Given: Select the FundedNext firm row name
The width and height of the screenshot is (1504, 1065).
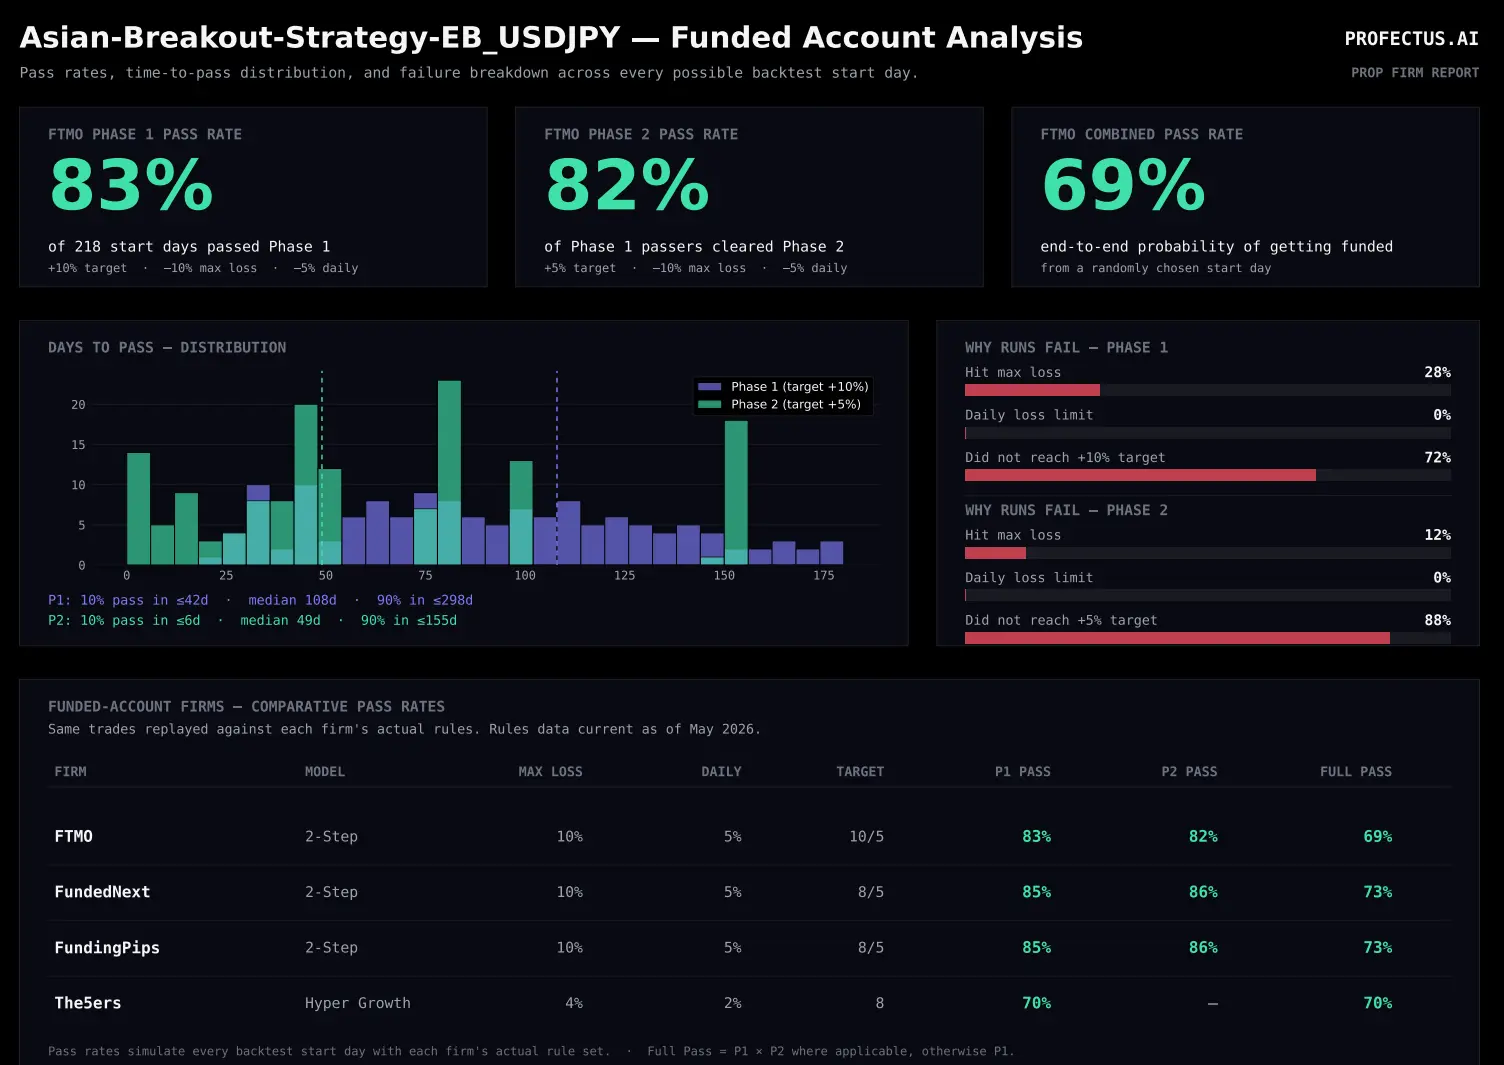Looking at the screenshot, I should tap(102, 892).
